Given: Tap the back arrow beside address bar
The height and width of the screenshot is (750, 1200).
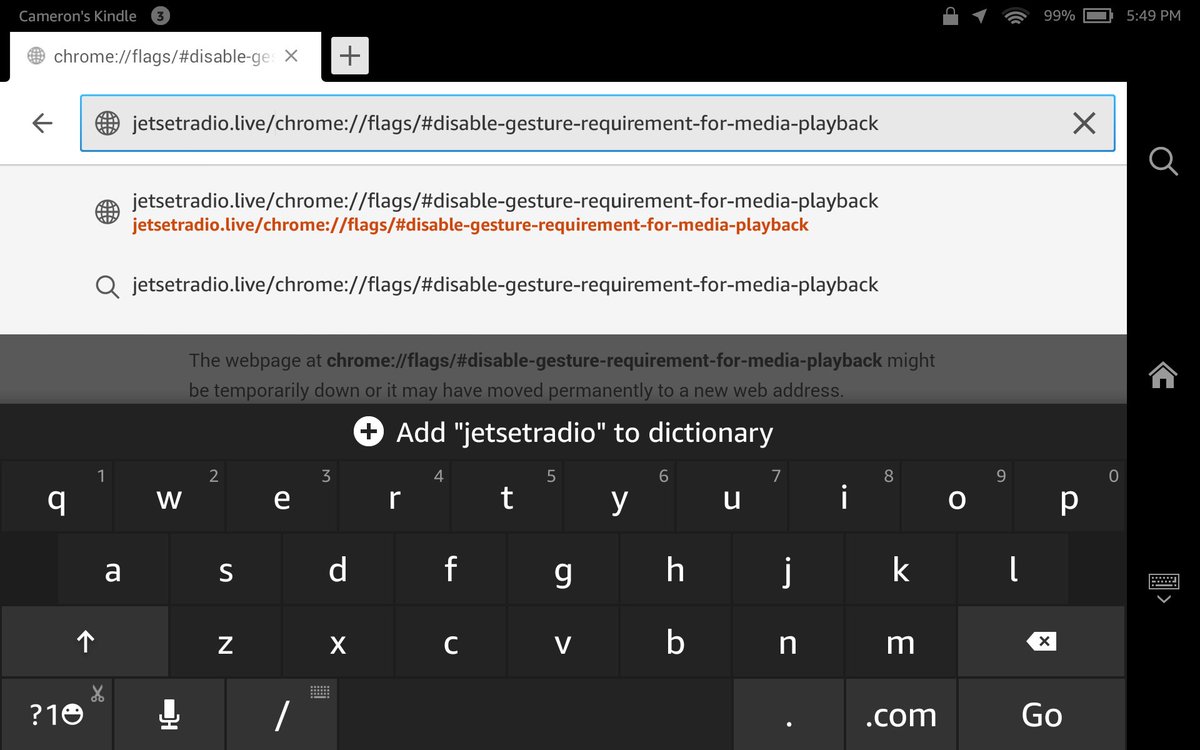Looking at the screenshot, I should [x=42, y=123].
